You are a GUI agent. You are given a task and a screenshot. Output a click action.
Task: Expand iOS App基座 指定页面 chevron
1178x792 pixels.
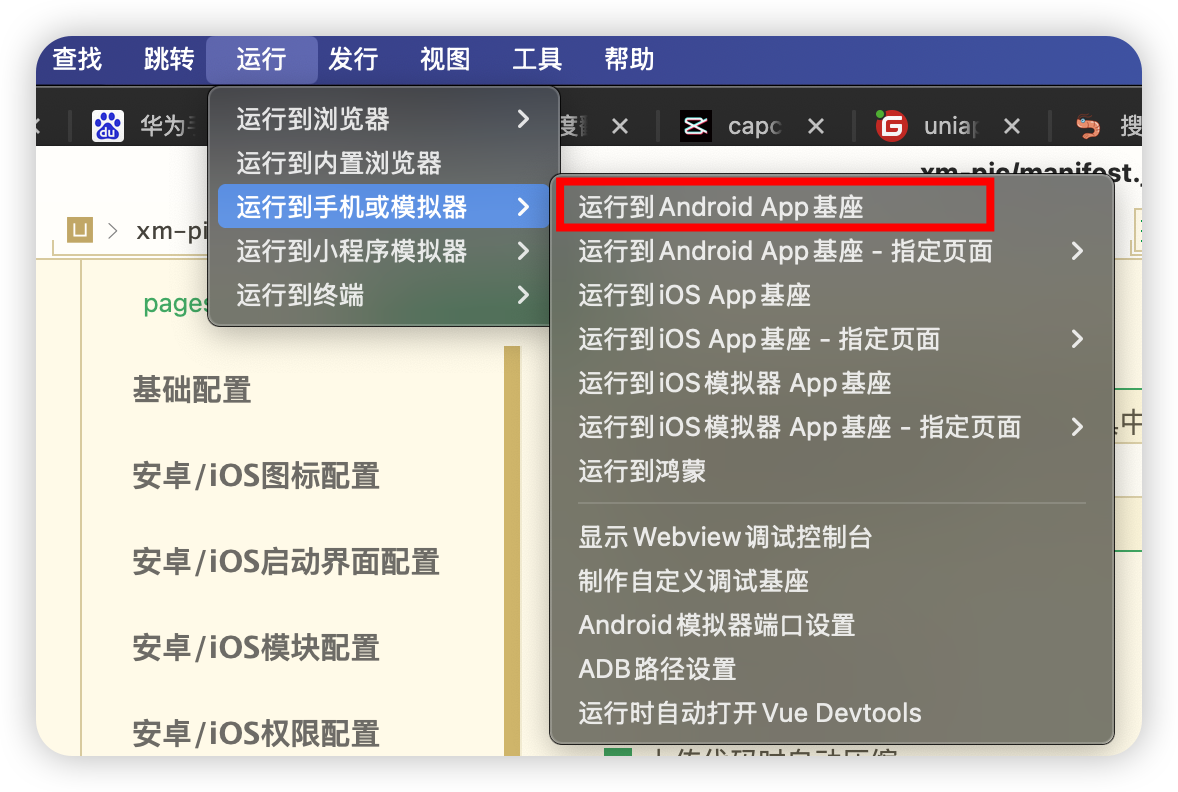pyautogui.click(x=1077, y=339)
